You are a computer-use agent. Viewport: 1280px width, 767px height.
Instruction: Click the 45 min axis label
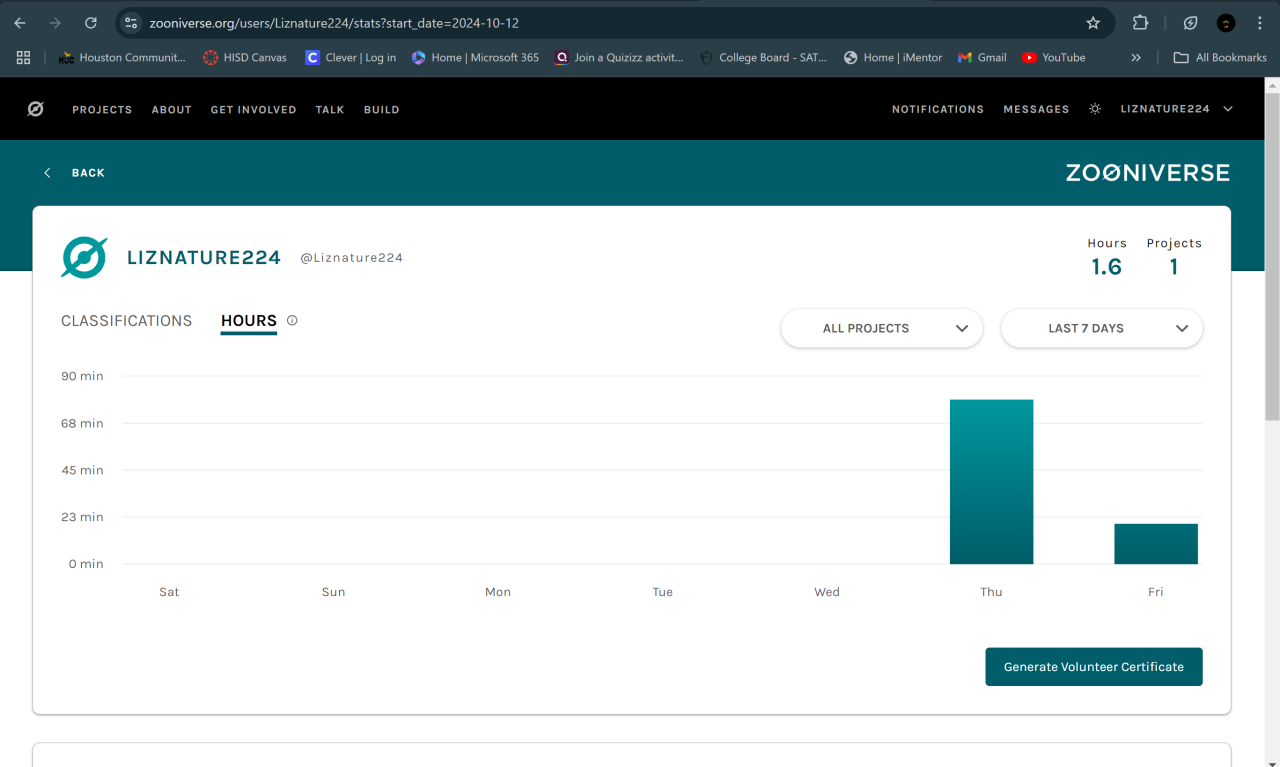82,470
